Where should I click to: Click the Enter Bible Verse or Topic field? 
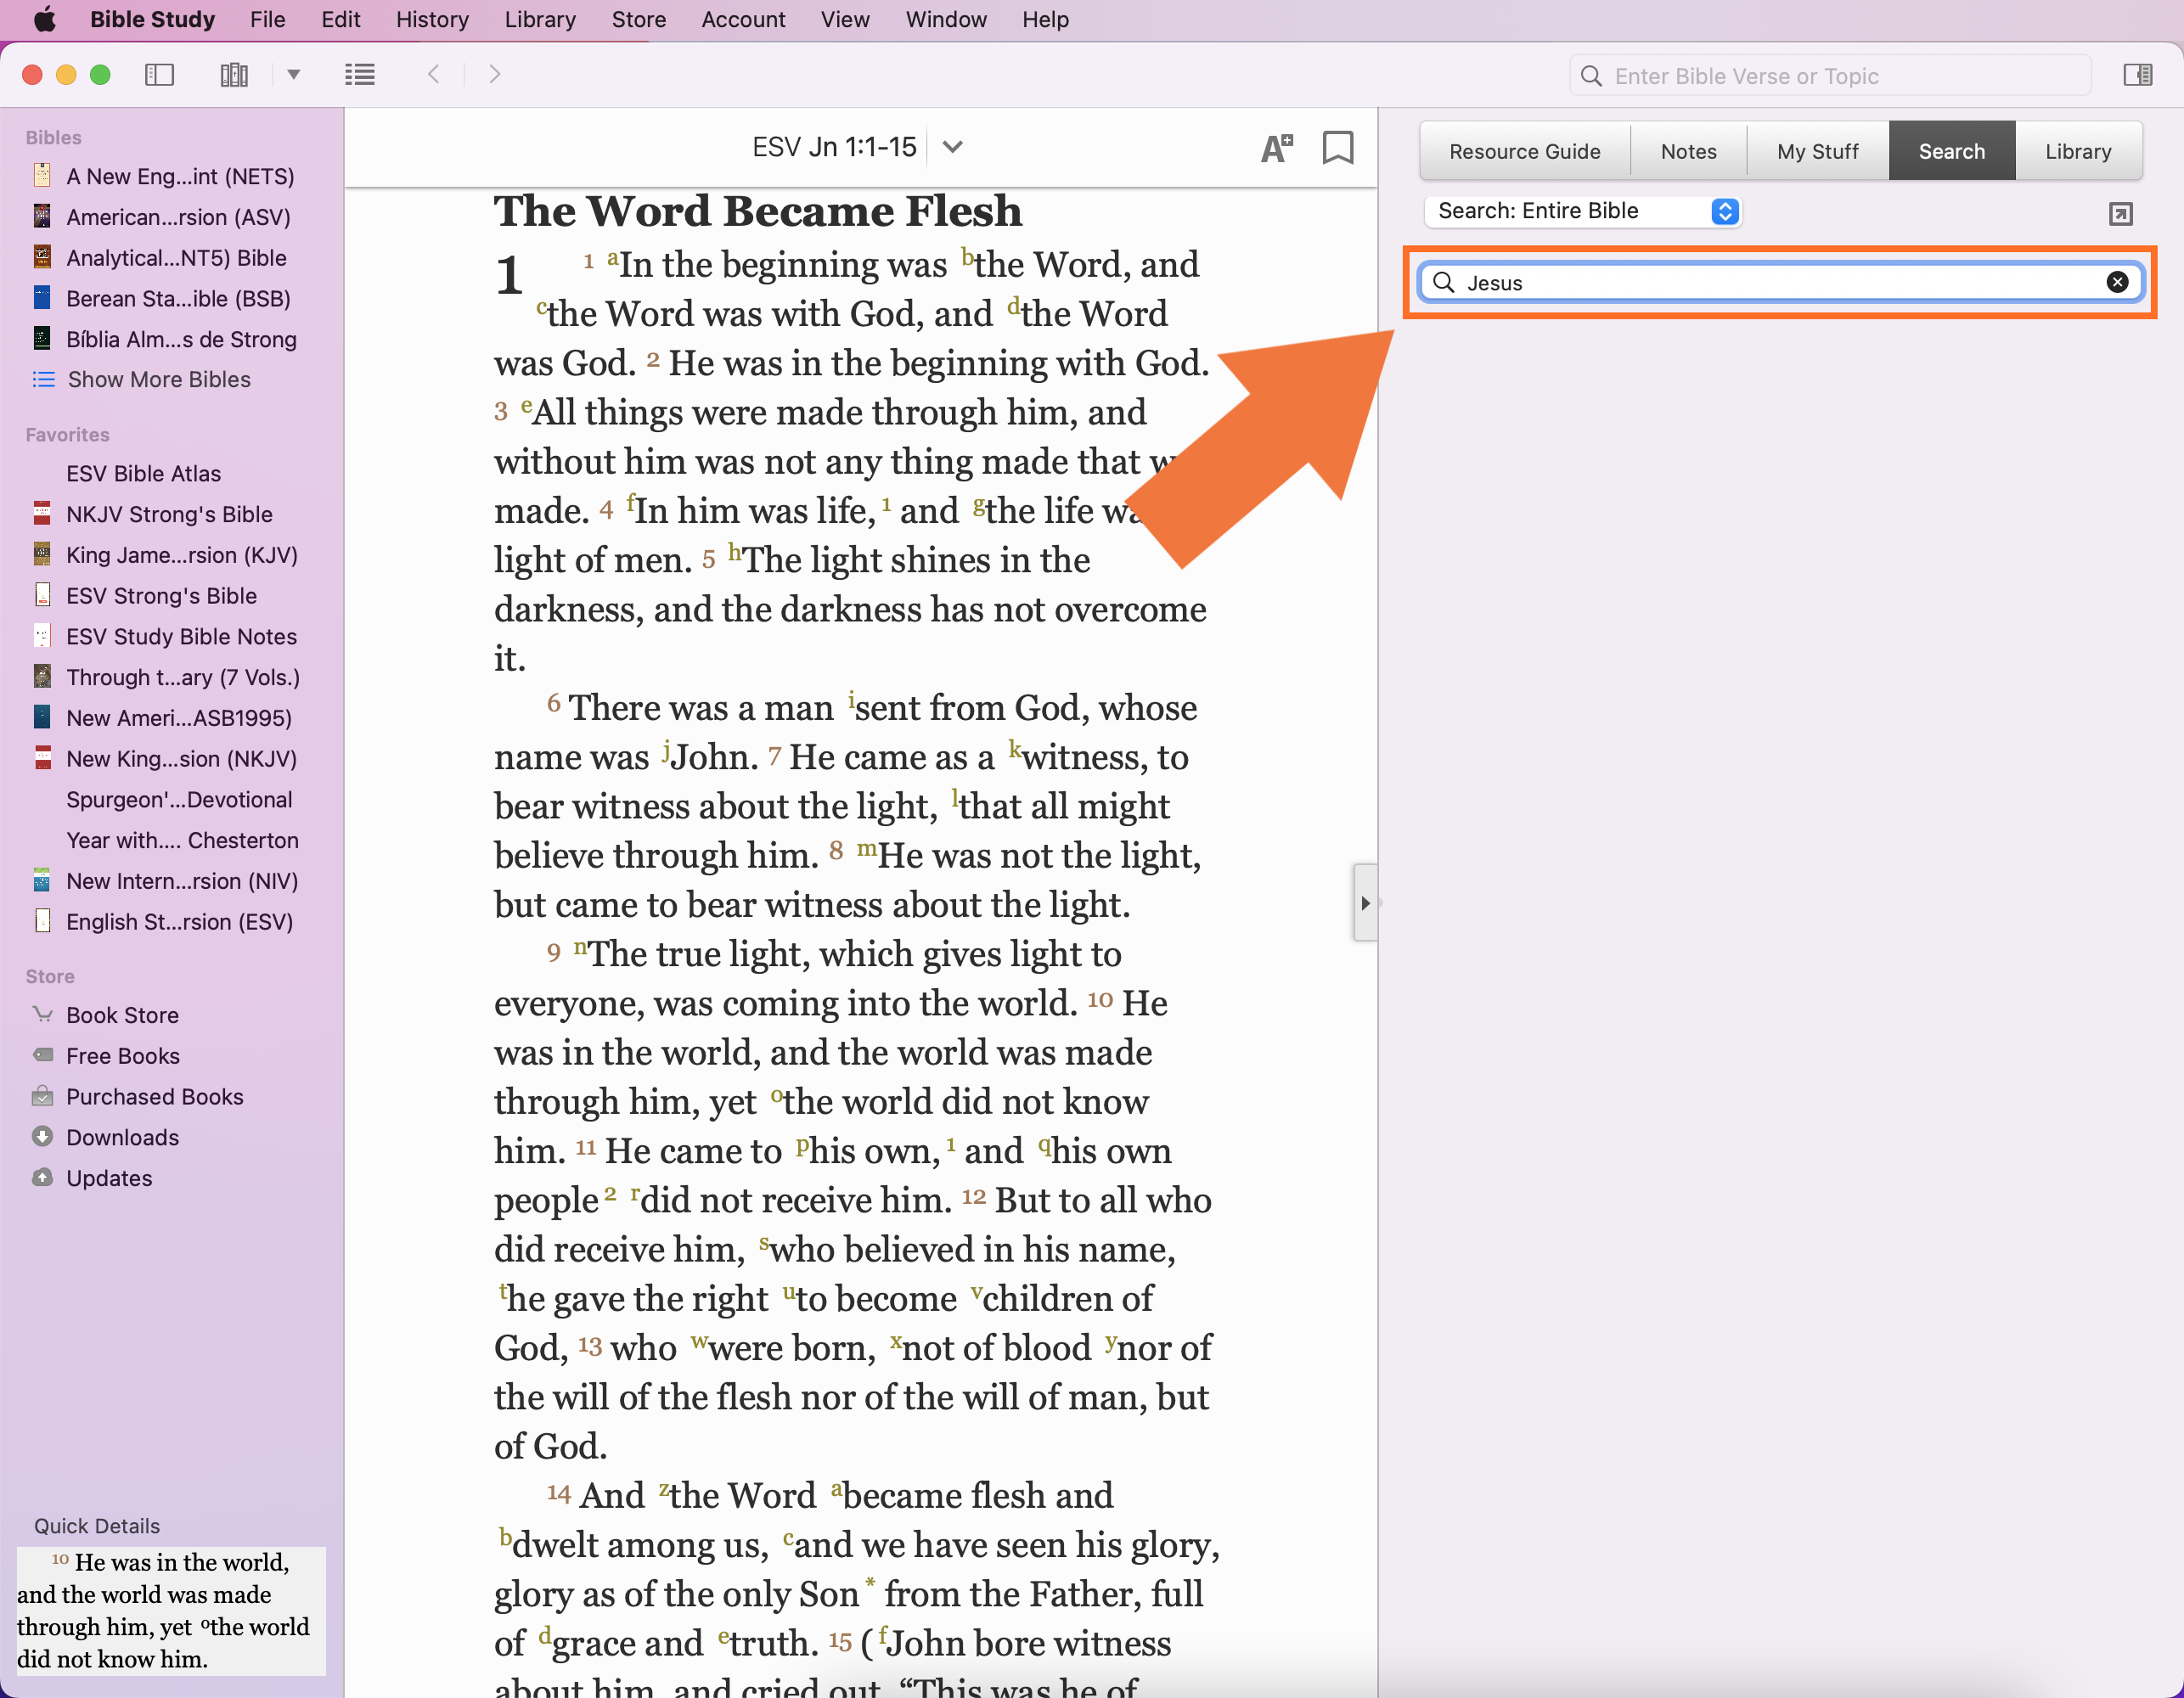tap(1840, 76)
